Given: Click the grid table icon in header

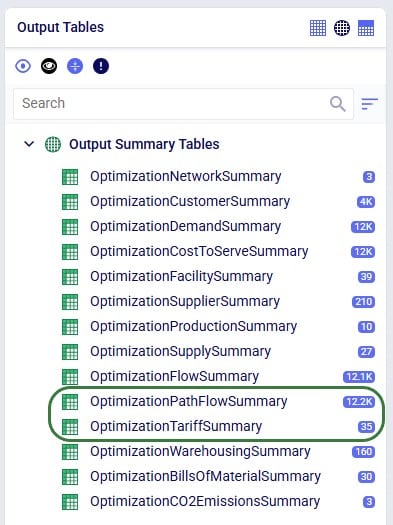Looking at the screenshot, I should coord(318,28).
